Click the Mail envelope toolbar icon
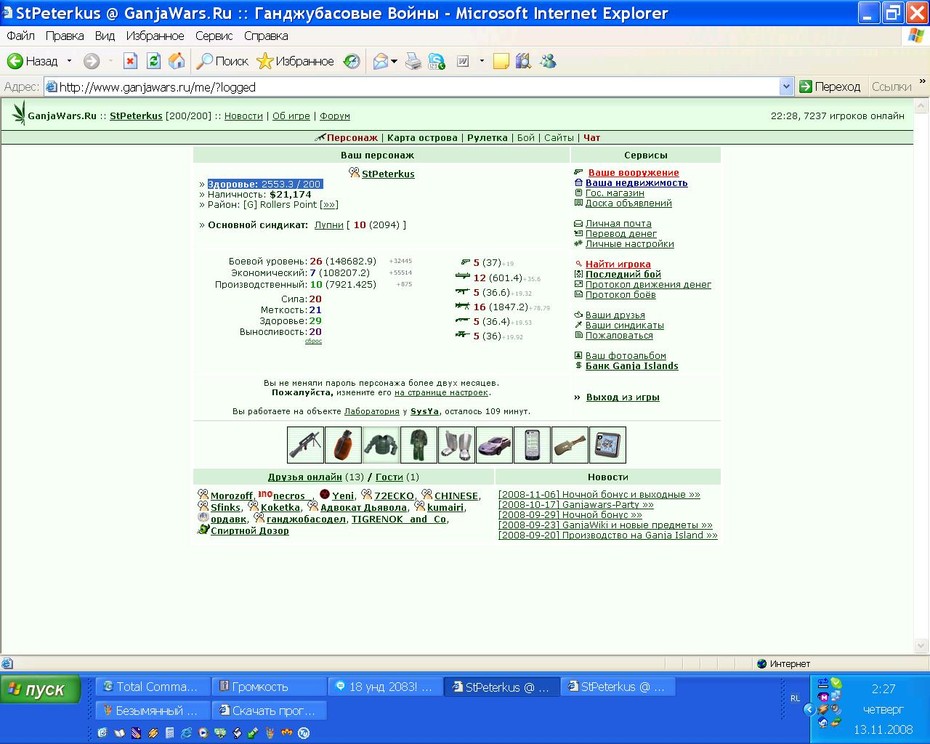Screen dimensions: 930x744 380,61
